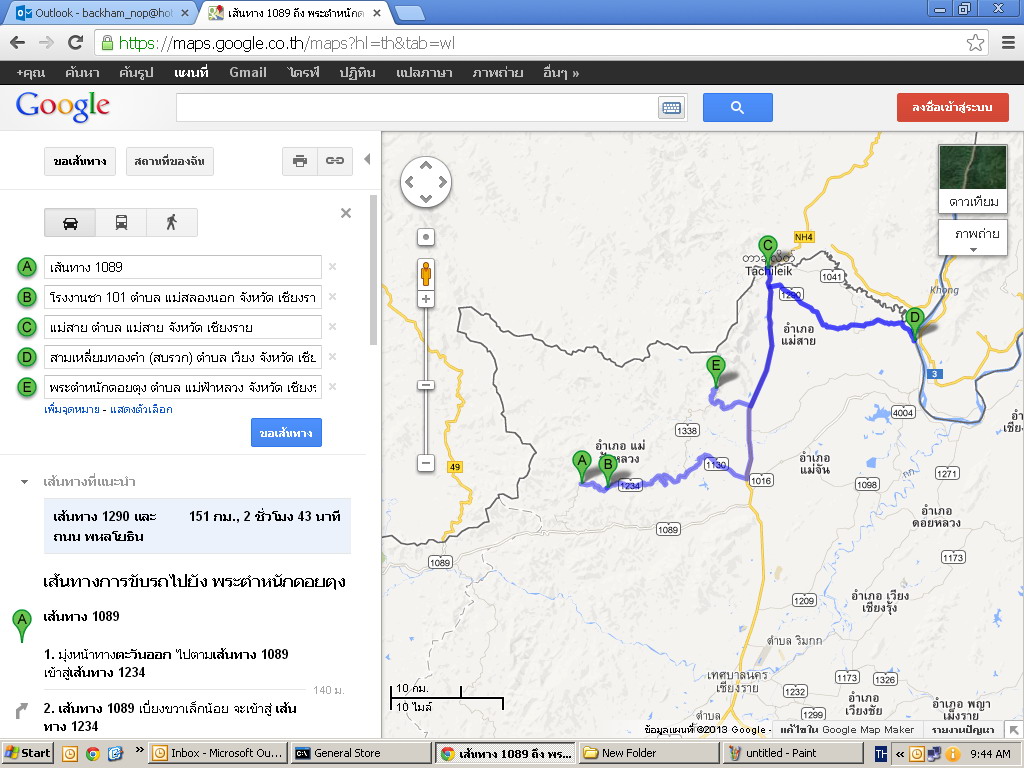Viewport: 1024px width, 768px height.
Task: Switch to satellite ดาวเทียม thumbnail
Action: point(972,178)
